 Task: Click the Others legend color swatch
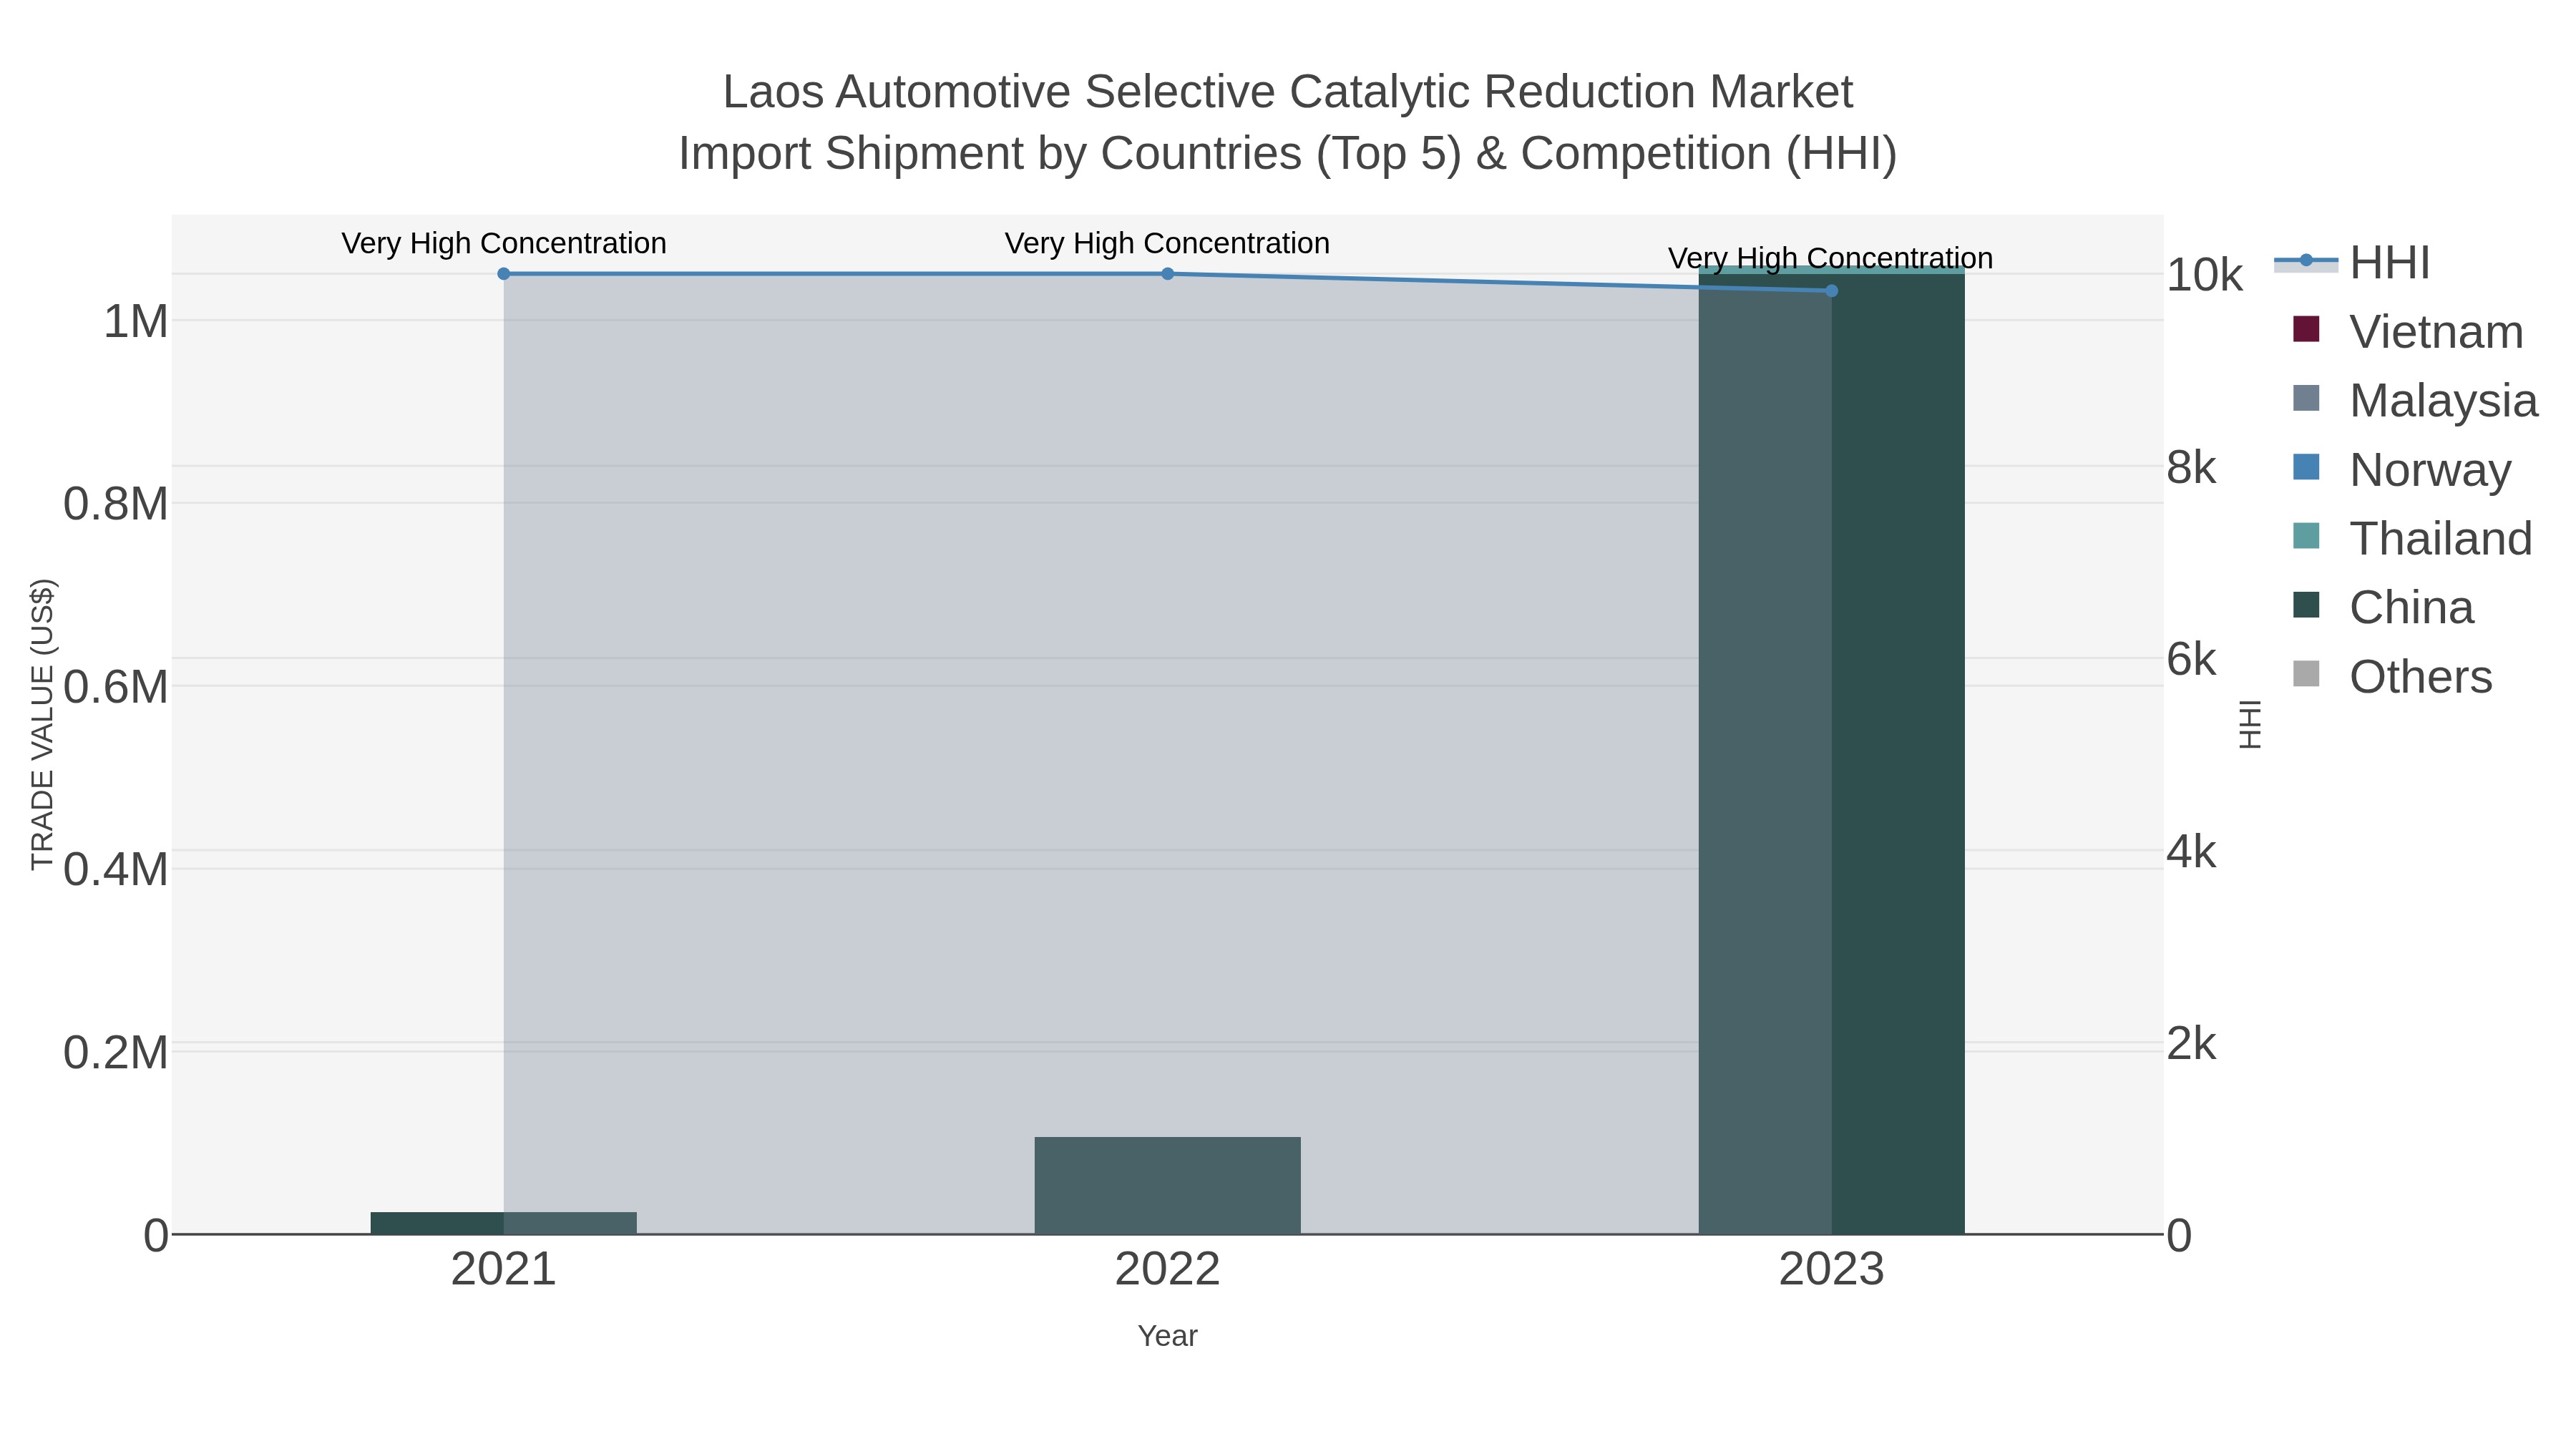pyautogui.click(x=2306, y=674)
